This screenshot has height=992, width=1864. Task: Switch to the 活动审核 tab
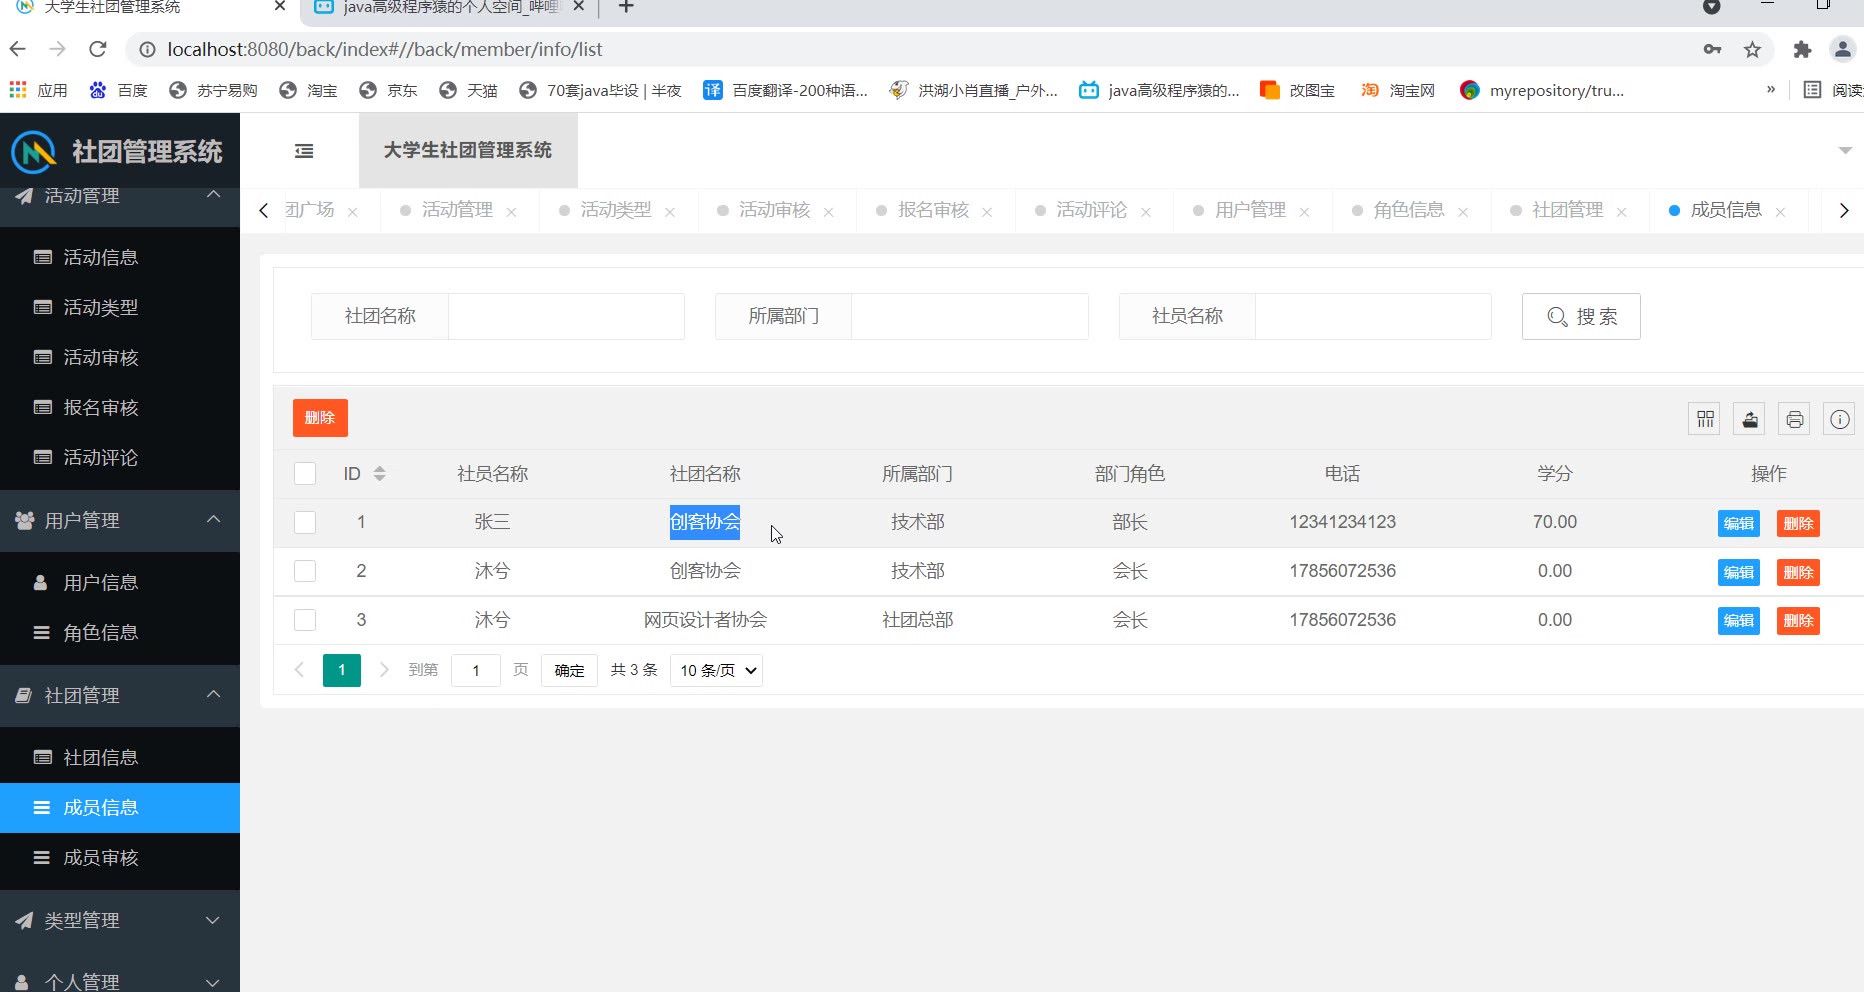[x=774, y=210]
